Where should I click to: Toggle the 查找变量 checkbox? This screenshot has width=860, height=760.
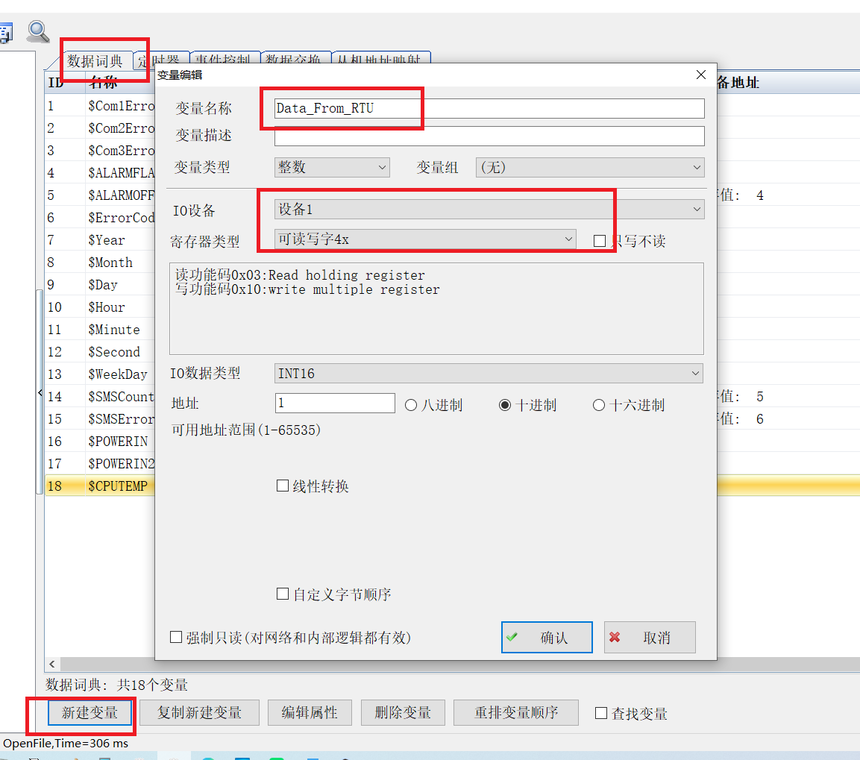pos(601,713)
